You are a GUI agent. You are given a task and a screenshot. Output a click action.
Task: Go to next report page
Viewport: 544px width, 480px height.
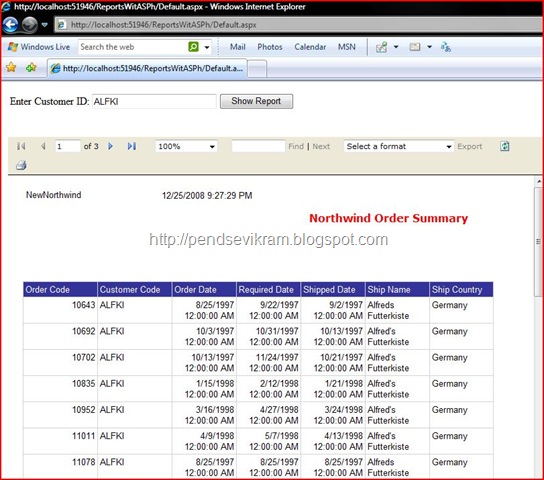[110, 146]
